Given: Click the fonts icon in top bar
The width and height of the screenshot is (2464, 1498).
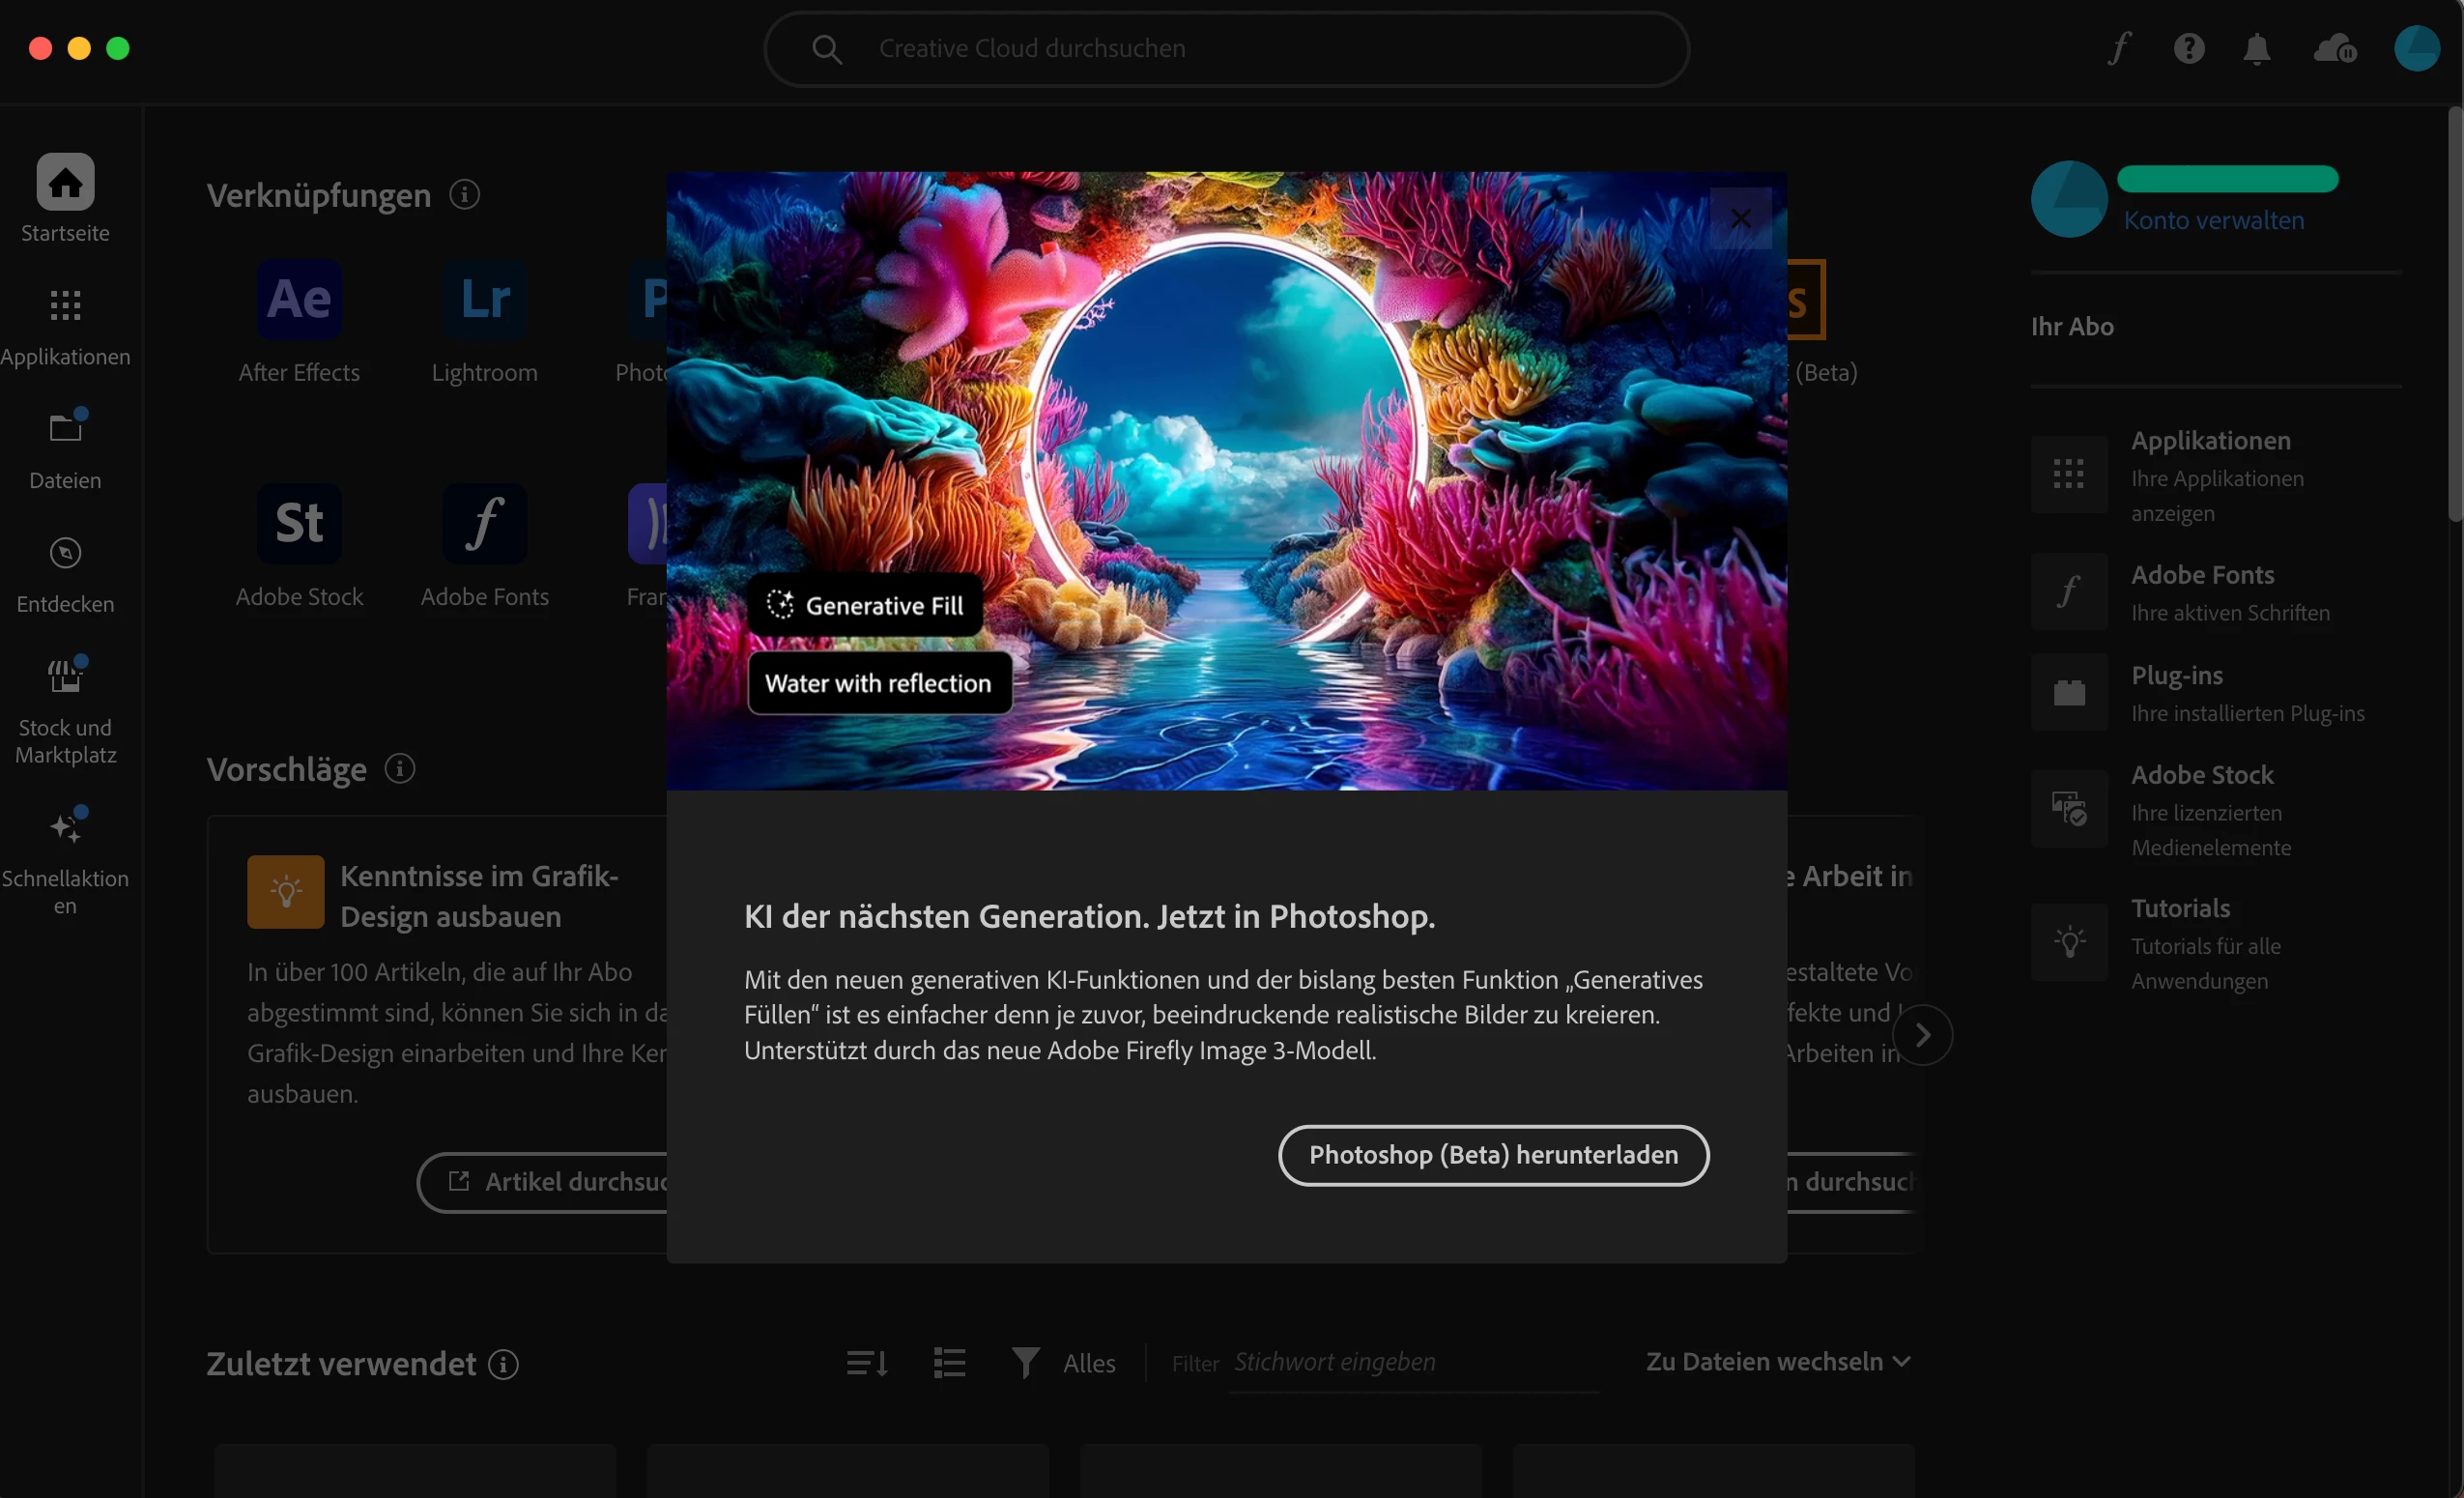Looking at the screenshot, I should pos(2119,48).
